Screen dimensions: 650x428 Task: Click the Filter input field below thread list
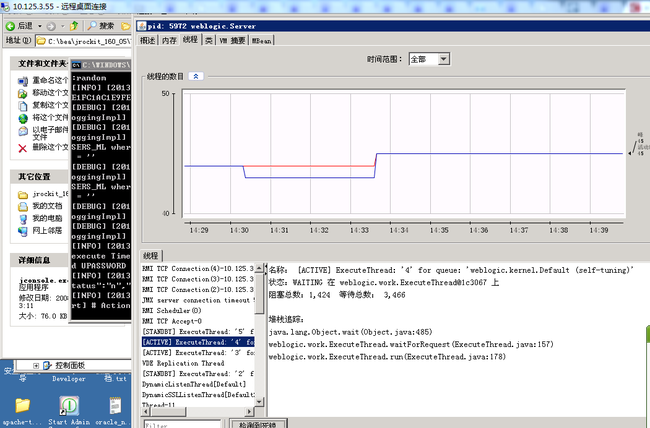[x=182, y=424]
